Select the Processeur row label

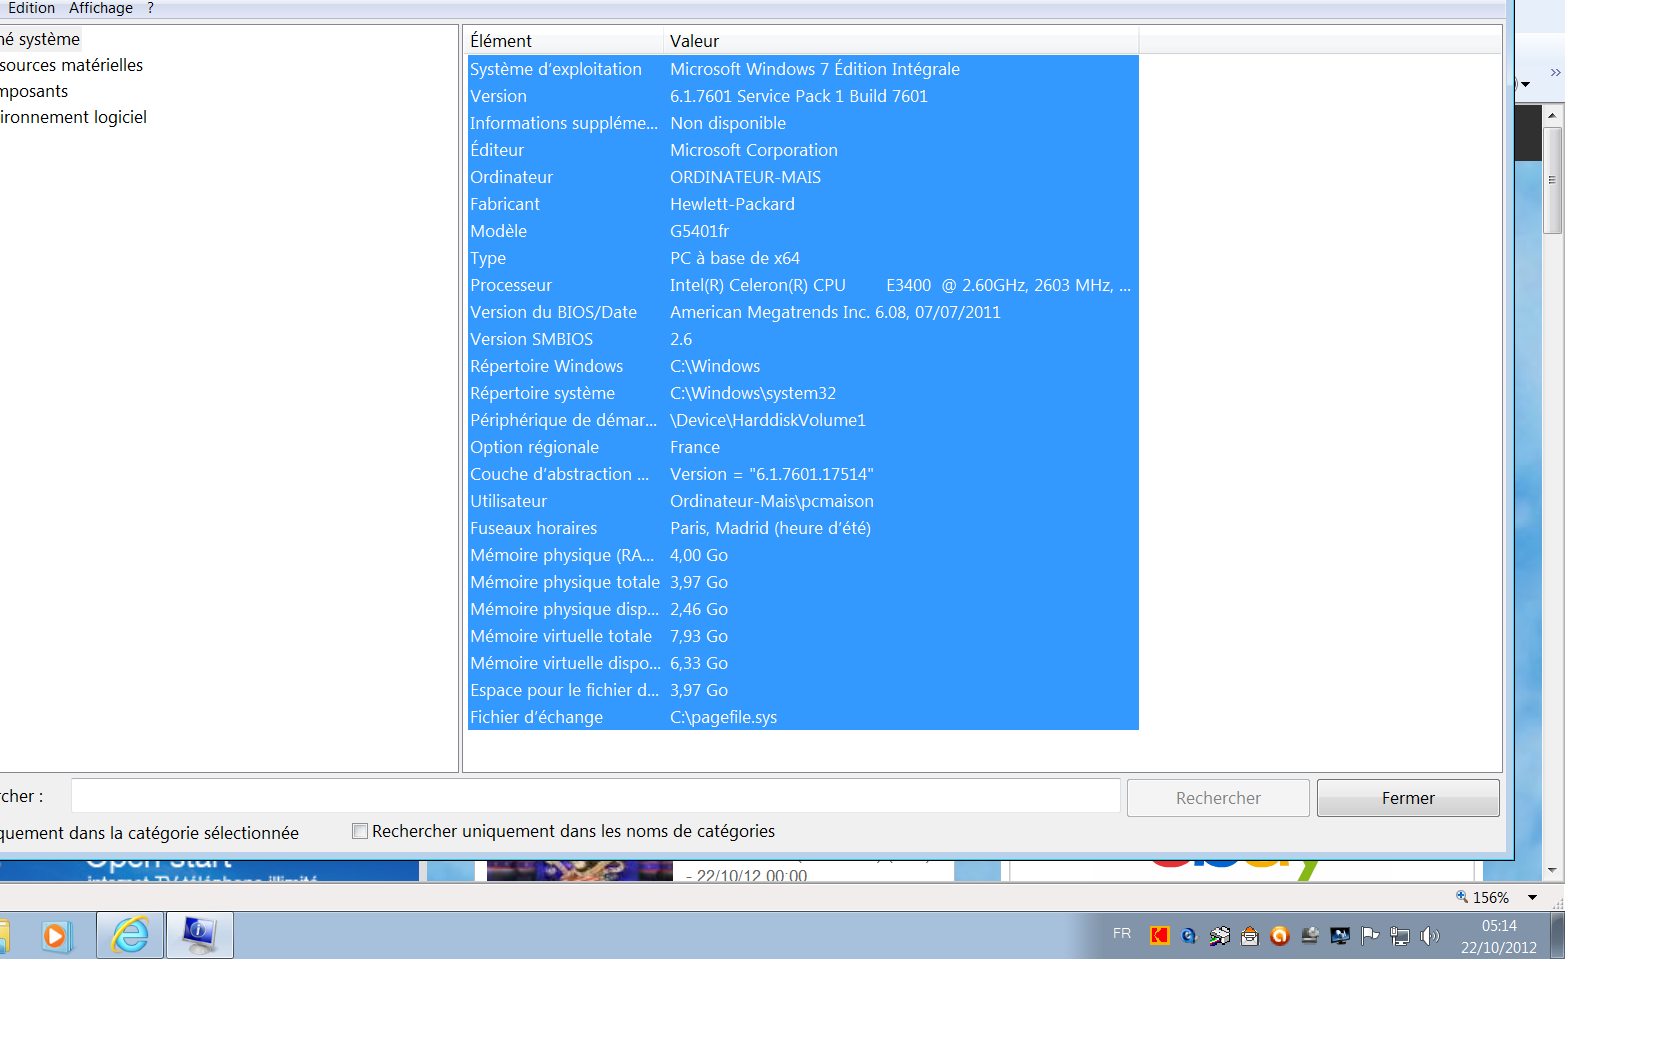coord(511,285)
